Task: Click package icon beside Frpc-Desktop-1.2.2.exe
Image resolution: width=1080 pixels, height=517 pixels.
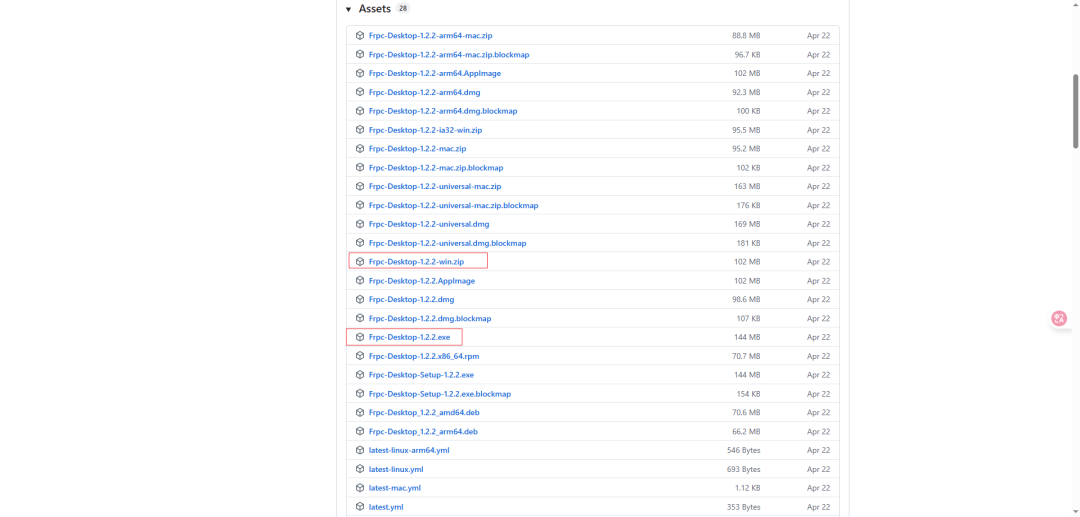Action: click(x=360, y=337)
